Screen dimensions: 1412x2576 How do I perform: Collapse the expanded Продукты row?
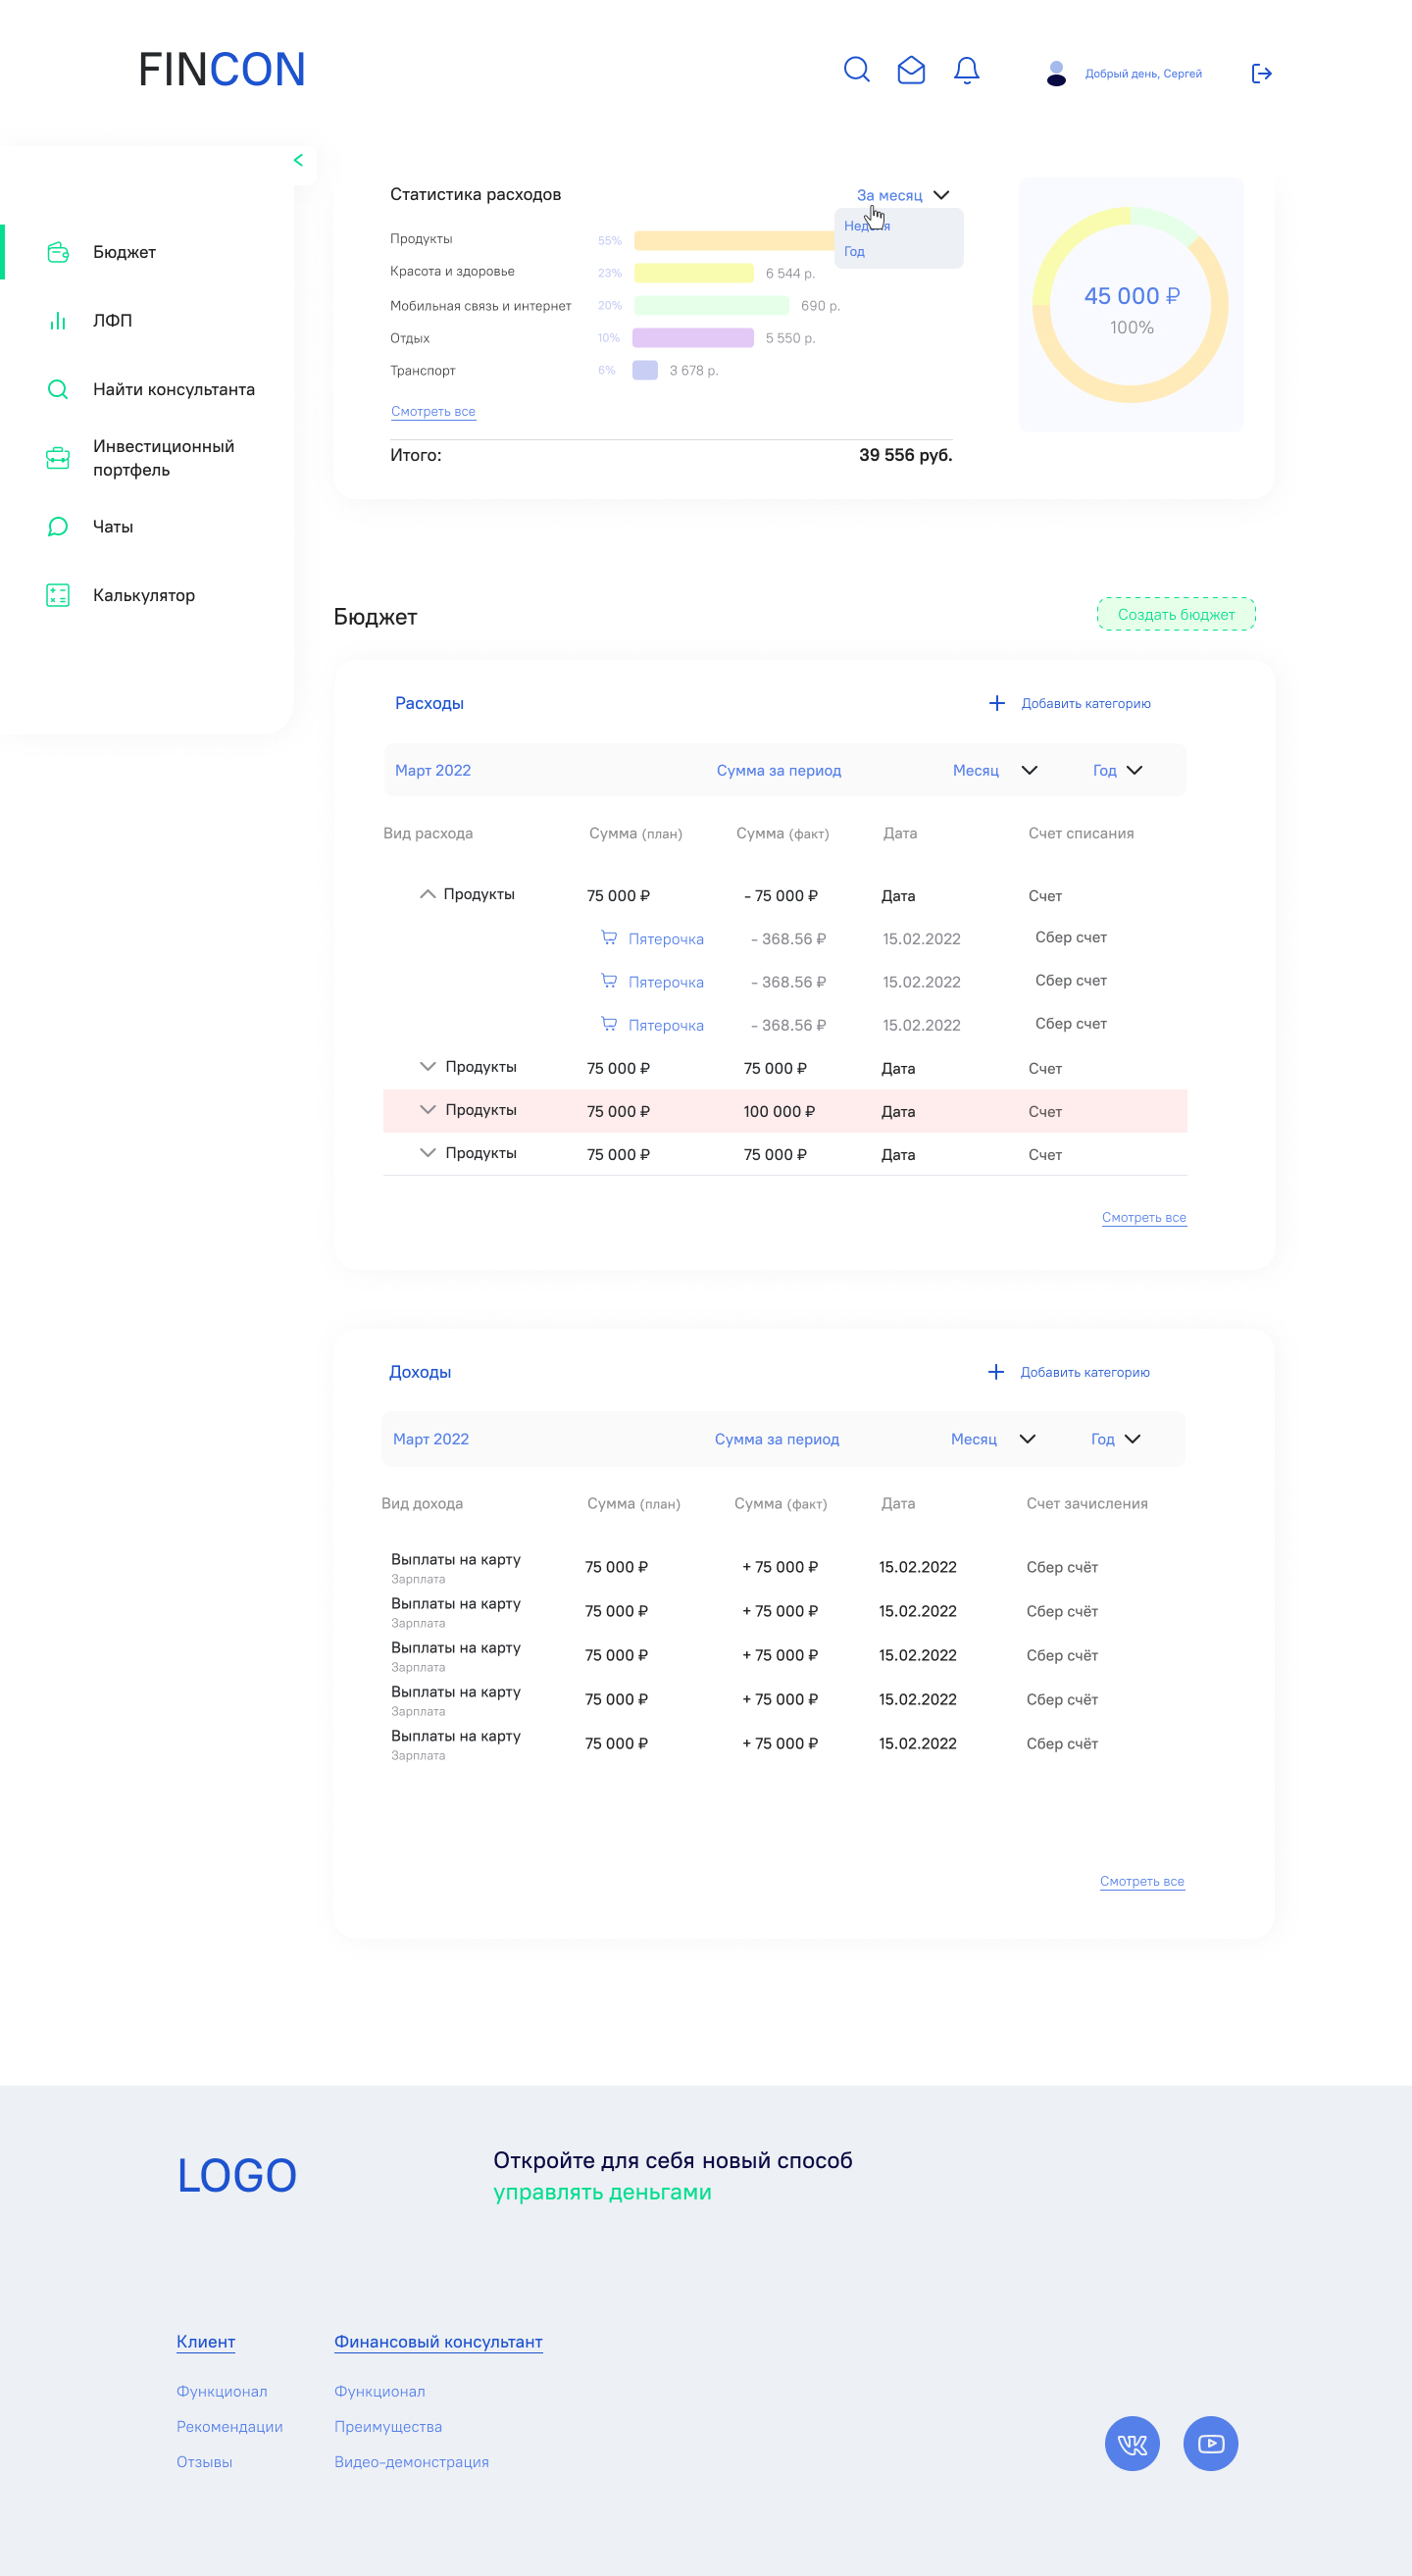[x=427, y=894]
